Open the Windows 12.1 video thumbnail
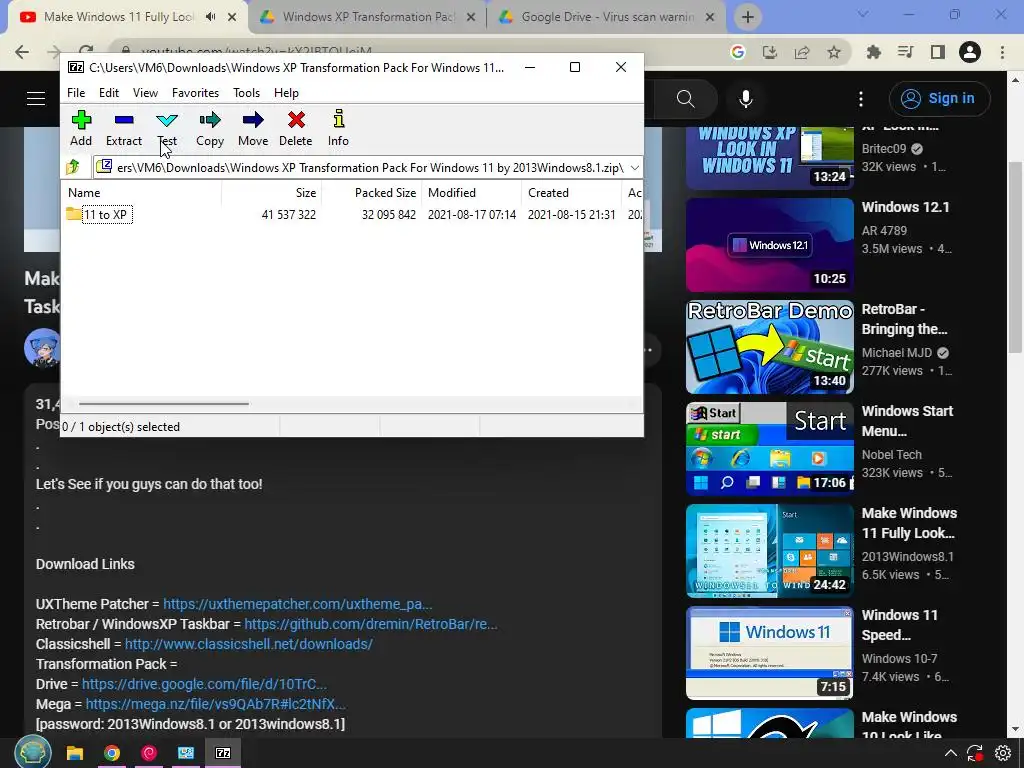 pos(769,245)
